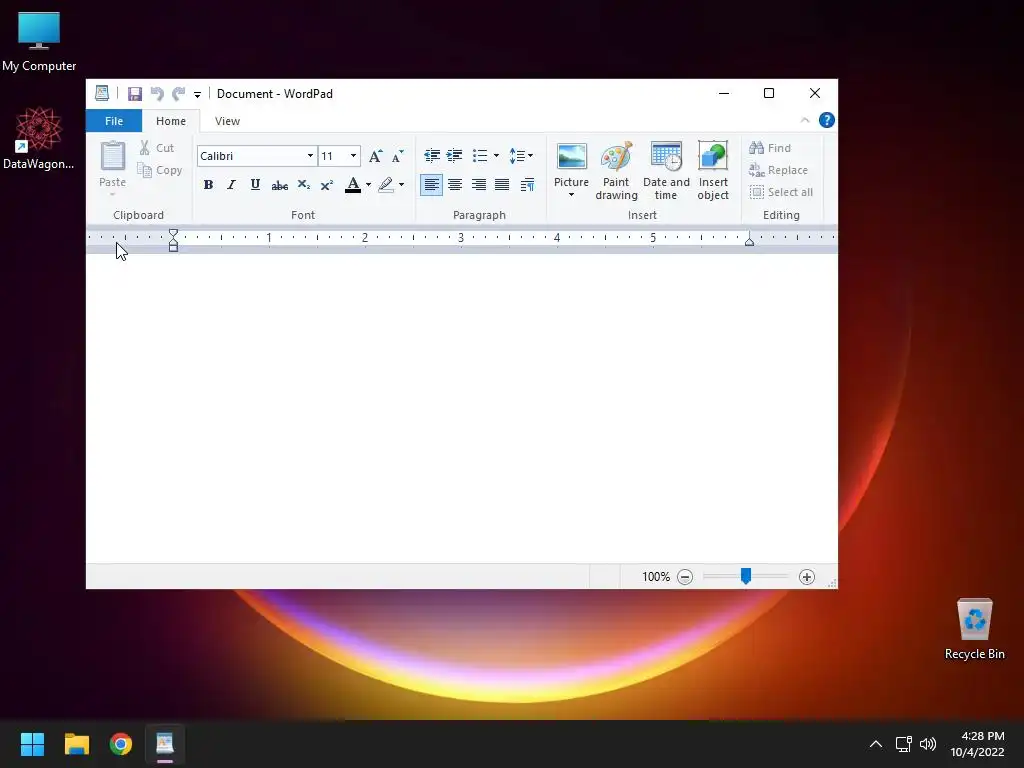Click the zoom in plus button
The image size is (1024, 768).
807,577
